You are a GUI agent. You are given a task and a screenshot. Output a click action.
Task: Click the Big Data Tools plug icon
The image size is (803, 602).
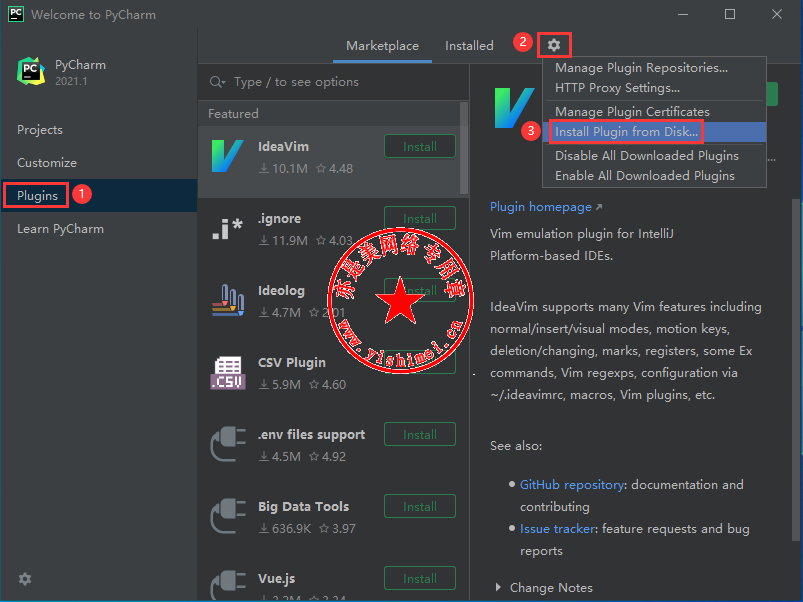[x=227, y=517]
